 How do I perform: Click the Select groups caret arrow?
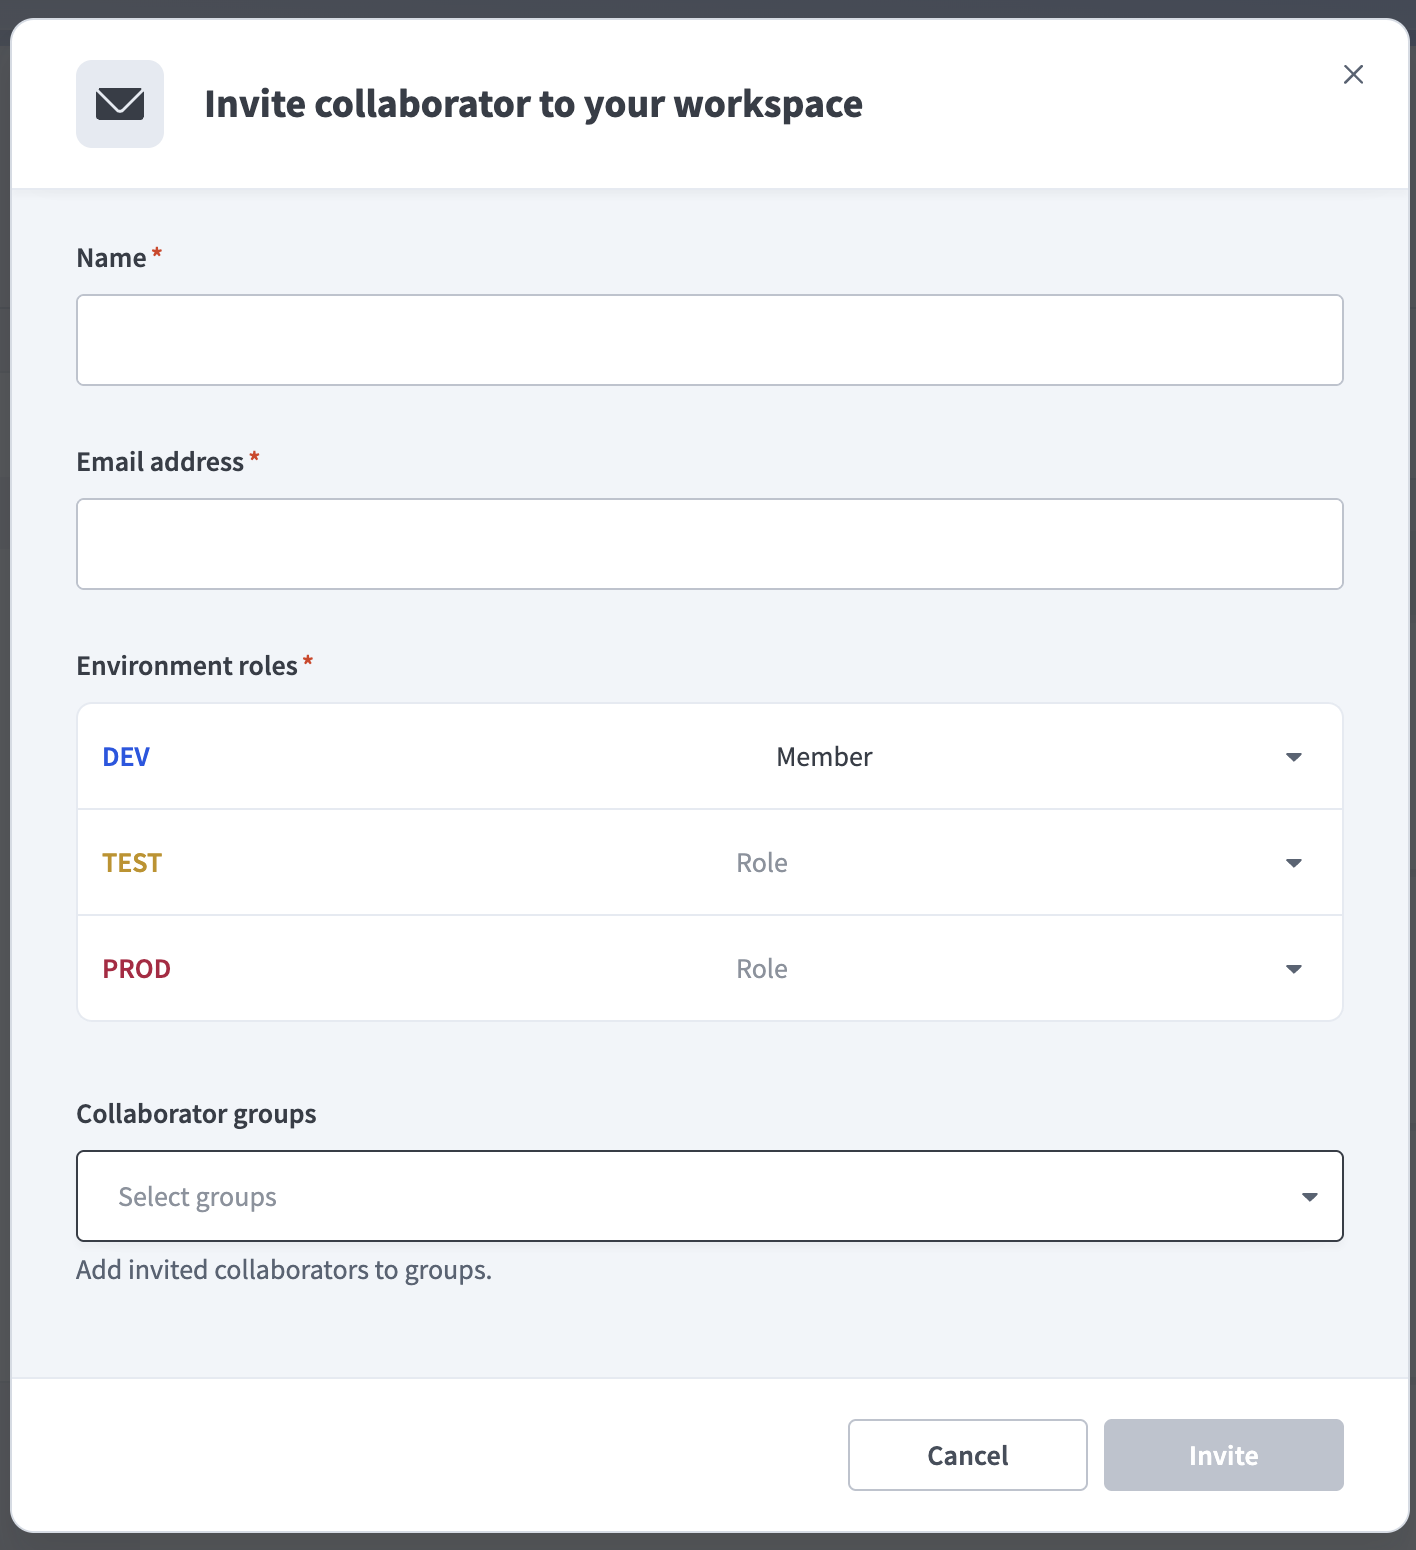[x=1309, y=1197]
